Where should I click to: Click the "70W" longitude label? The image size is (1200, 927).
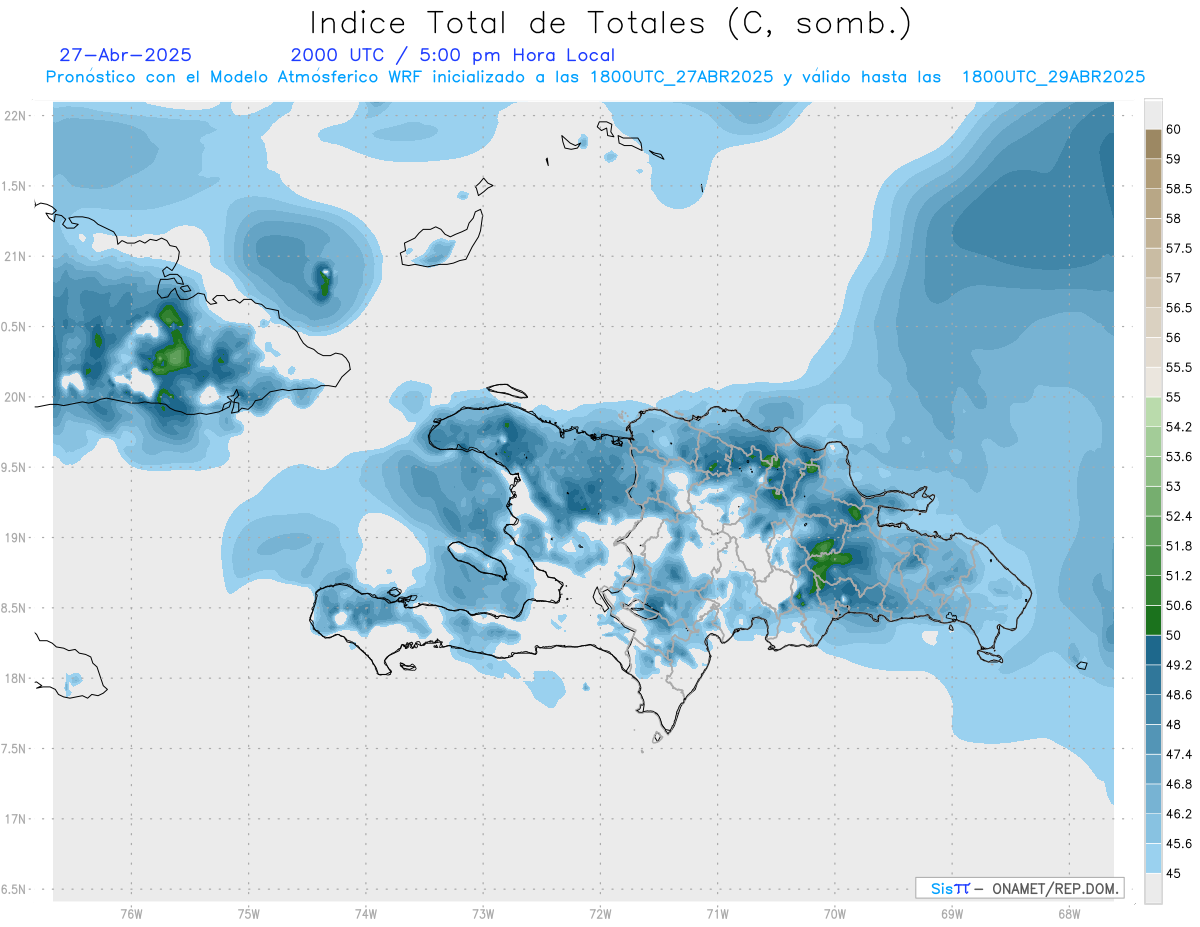(x=834, y=914)
